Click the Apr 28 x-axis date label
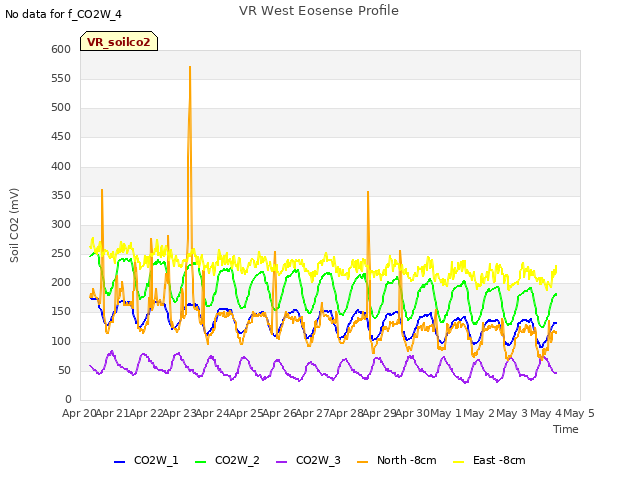The image size is (640, 480). pyautogui.click(x=346, y=413)
